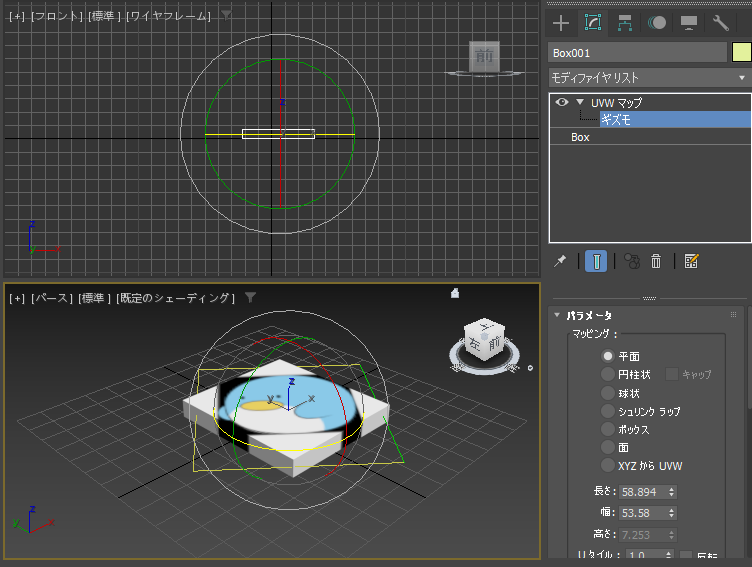752x567 pixels.
Task: Click the Pin Stack icon
Action: pyautogui.click(x=560, y=261)
